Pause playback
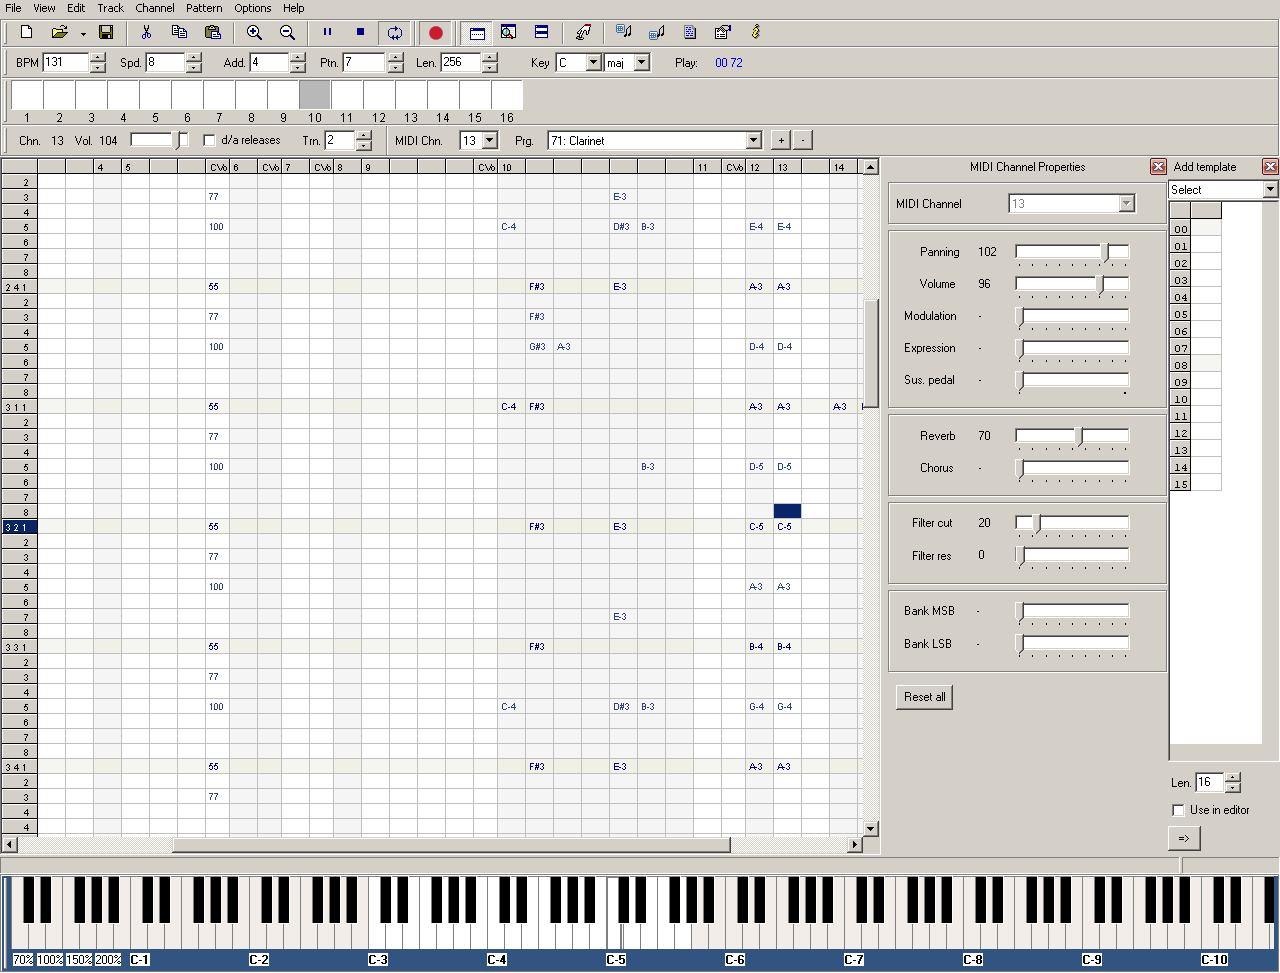Viewport: 1280px width, 973px height. click(327, 32)
